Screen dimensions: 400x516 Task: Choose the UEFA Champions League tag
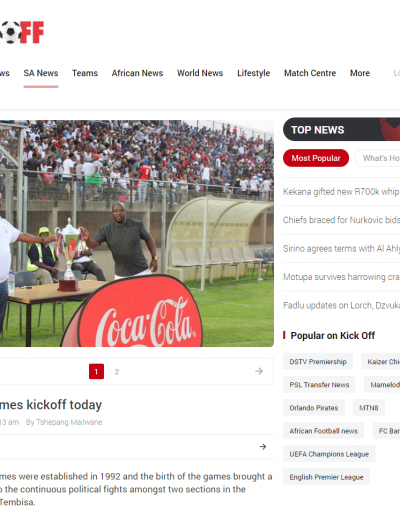click(x=329, y=454)
